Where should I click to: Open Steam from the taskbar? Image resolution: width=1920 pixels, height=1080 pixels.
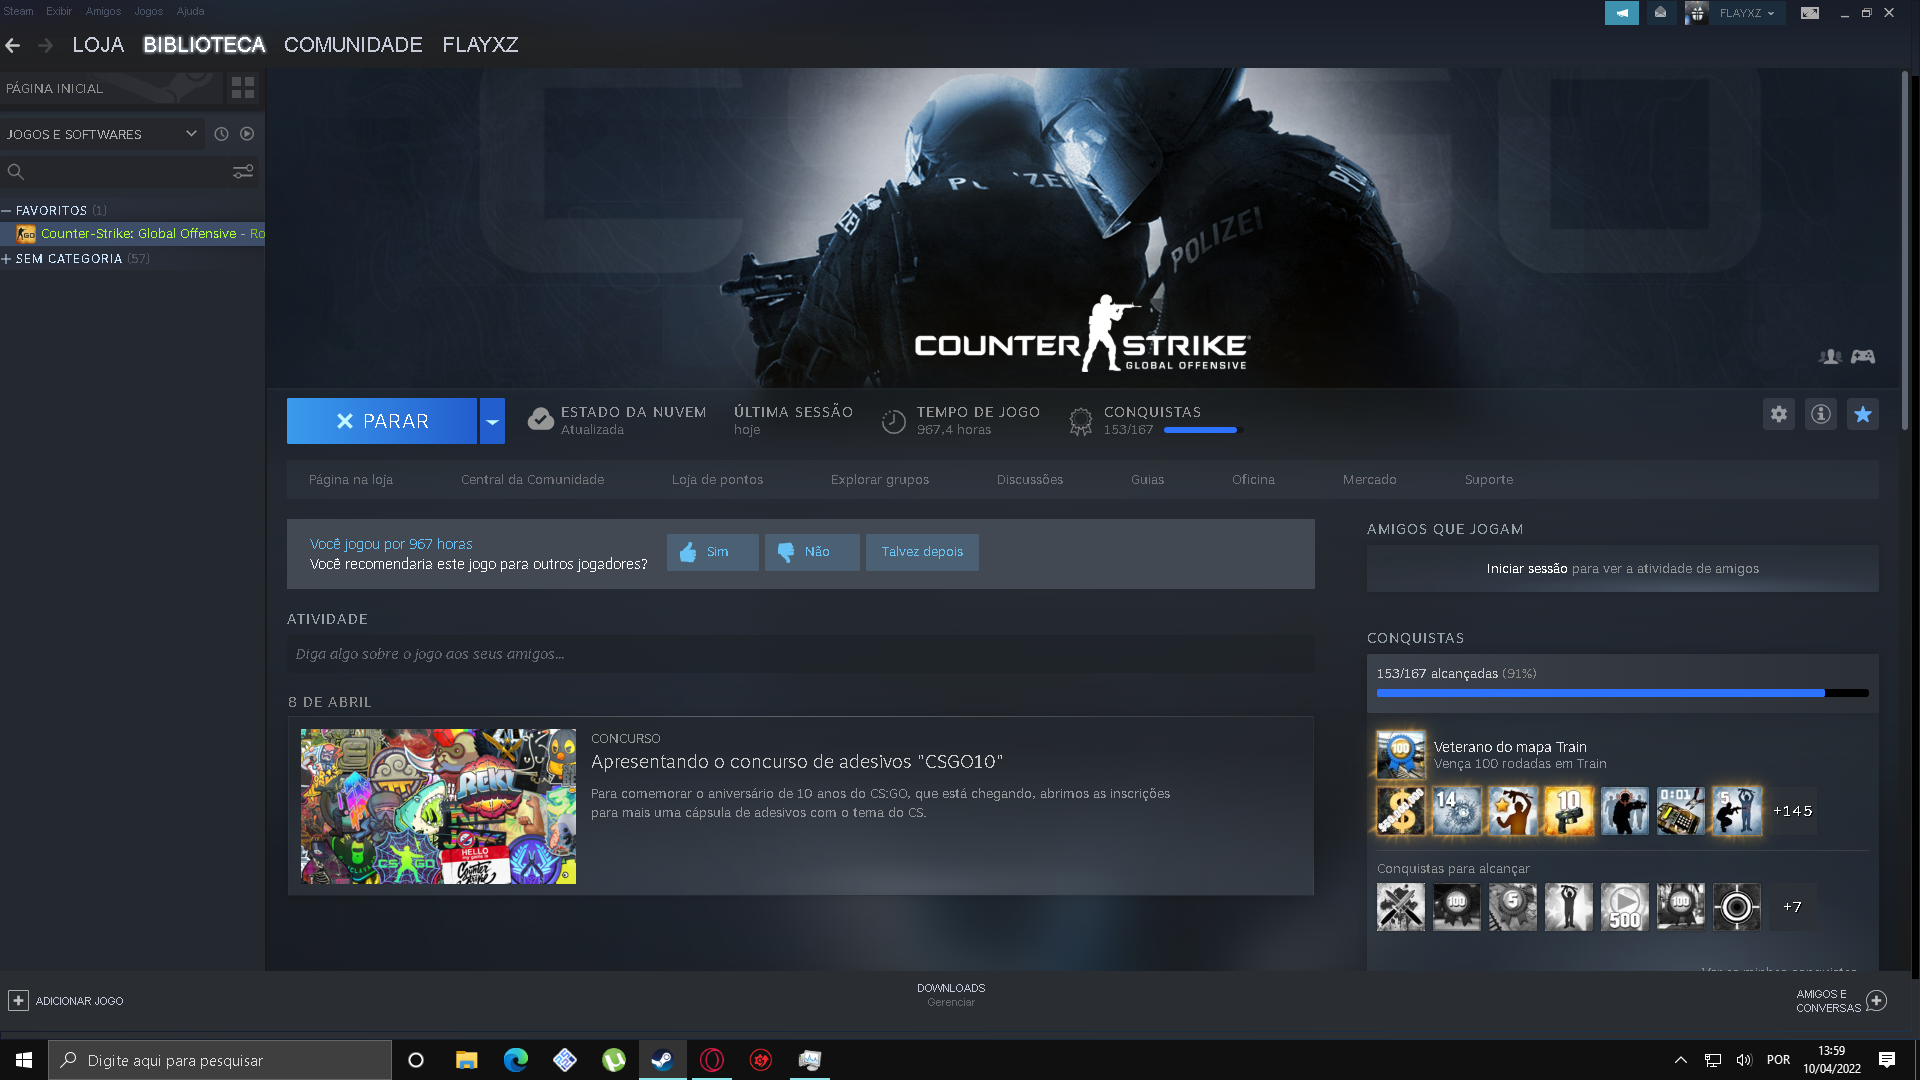pyautogui.click(x=662, y=1060)
